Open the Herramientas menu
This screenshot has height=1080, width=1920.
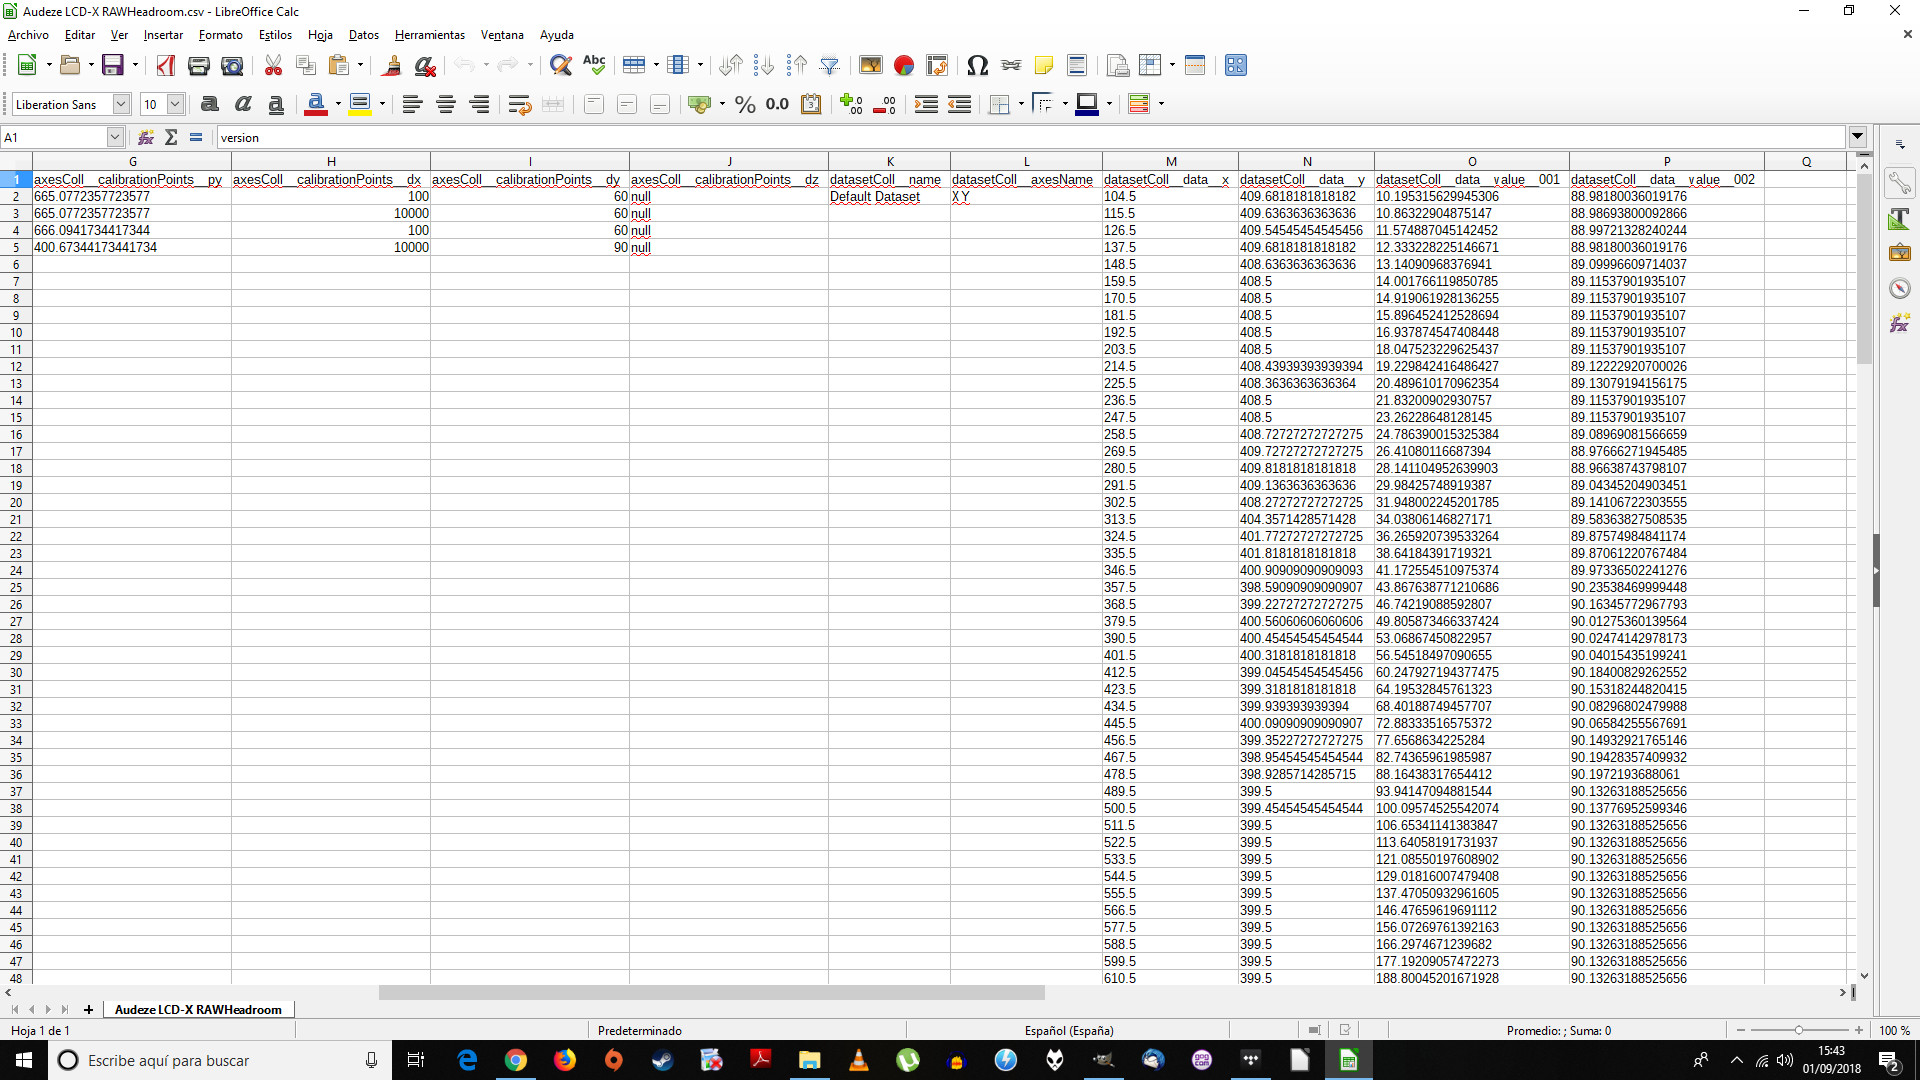(x=429, y=35)
